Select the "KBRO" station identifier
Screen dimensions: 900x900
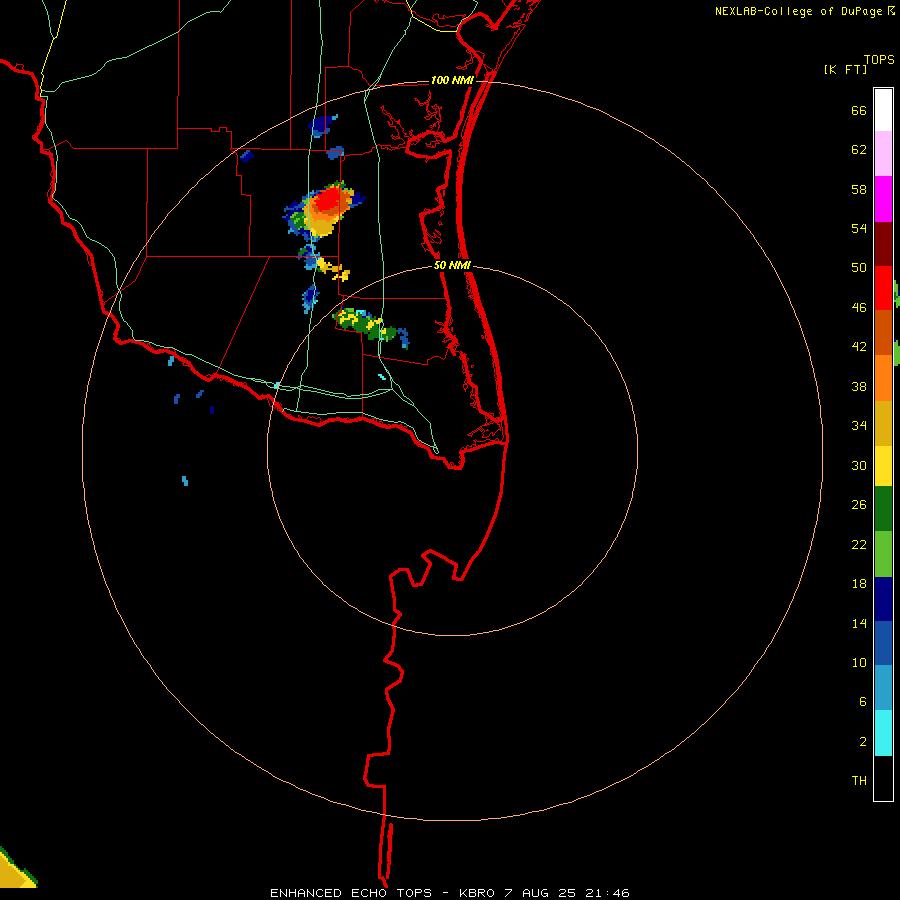(476, 893)
